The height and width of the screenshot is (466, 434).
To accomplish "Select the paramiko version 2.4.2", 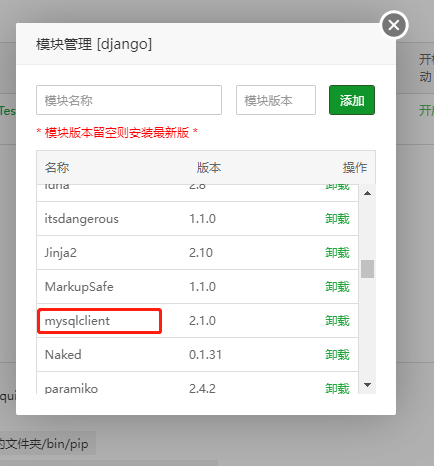I will tap(202, 389).
